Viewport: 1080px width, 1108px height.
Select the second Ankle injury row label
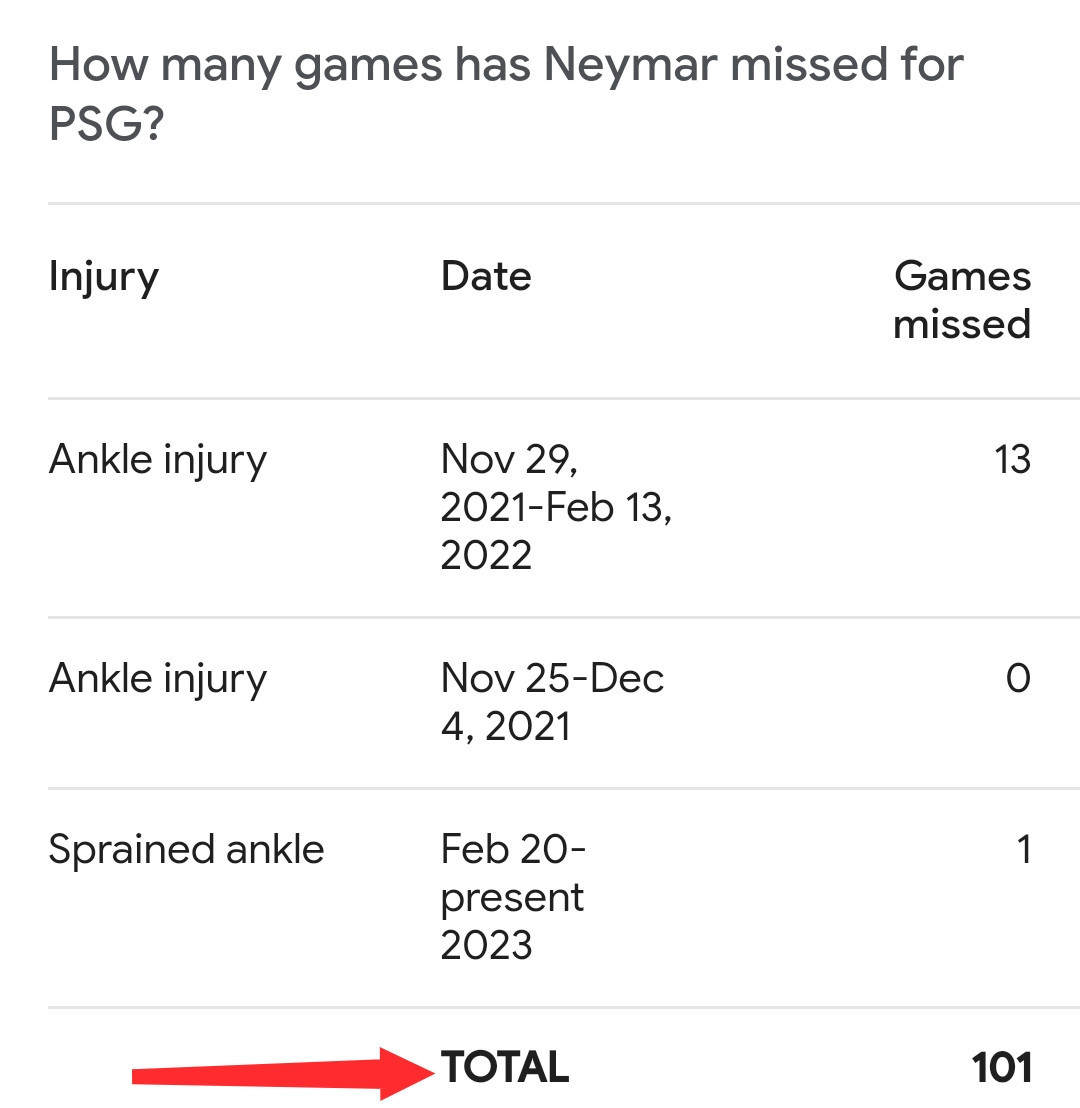coord(158,680)
